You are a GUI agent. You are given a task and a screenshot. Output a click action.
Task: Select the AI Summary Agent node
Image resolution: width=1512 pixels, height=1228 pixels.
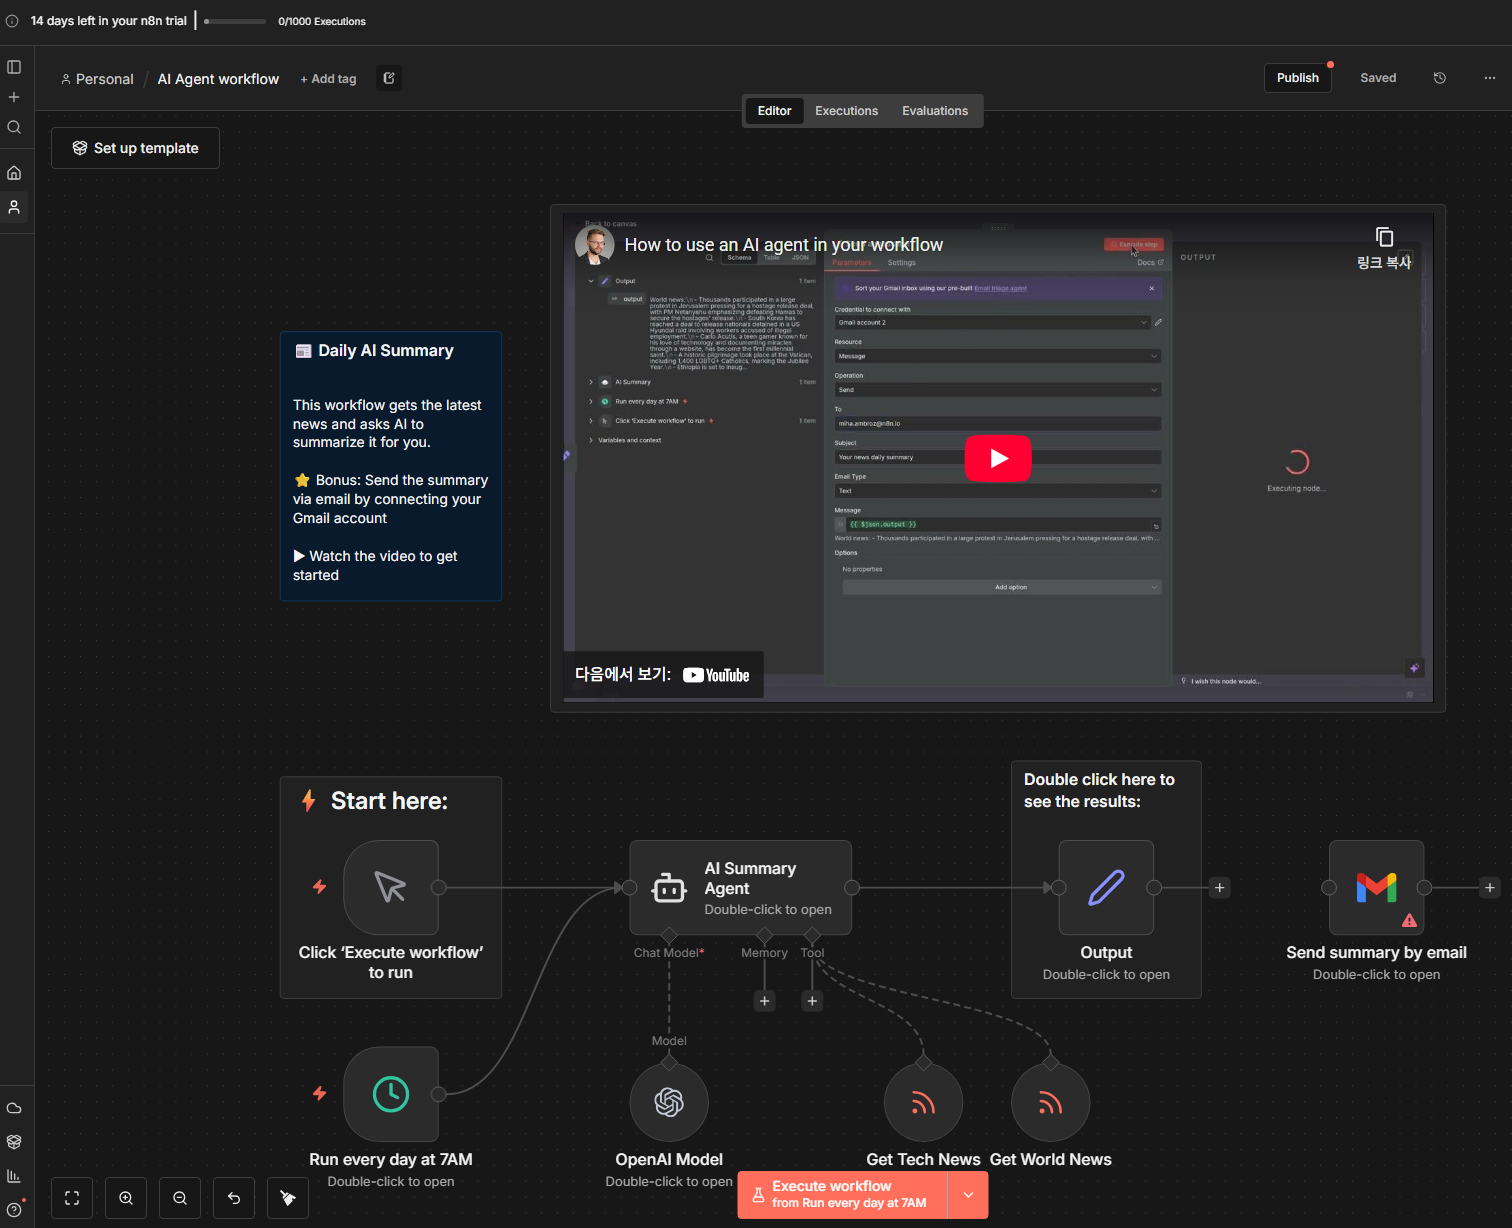coord(740,887)
